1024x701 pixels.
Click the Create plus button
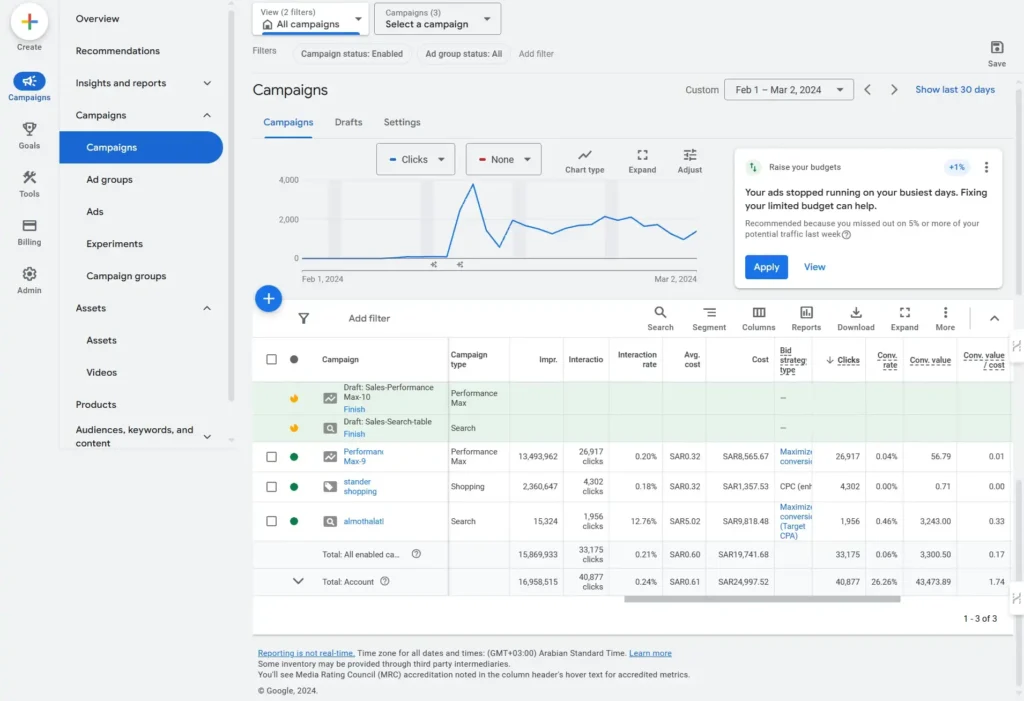coord(29,22)
